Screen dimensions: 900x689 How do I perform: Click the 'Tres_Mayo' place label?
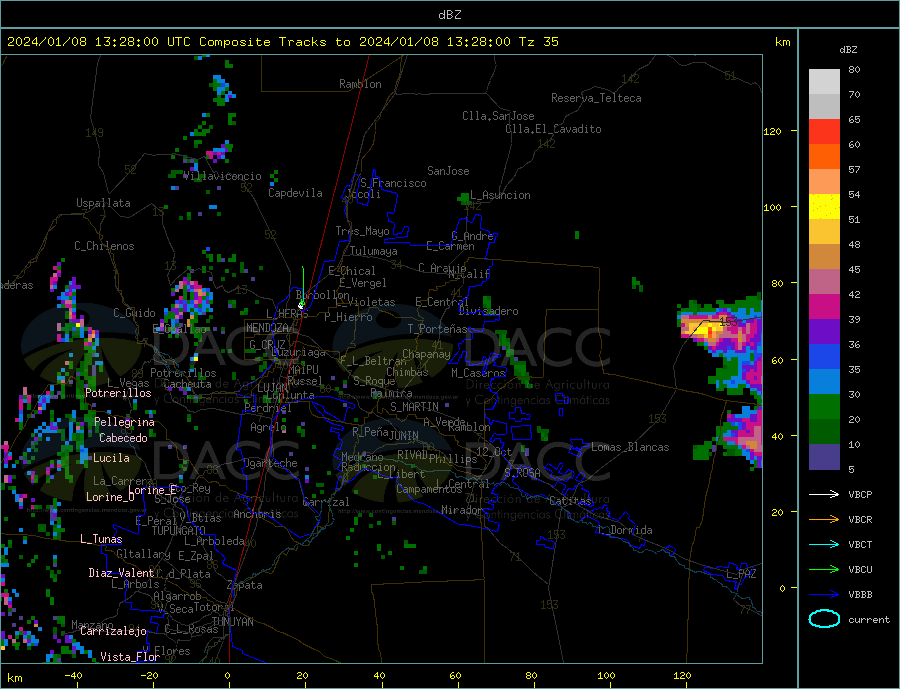363,231
